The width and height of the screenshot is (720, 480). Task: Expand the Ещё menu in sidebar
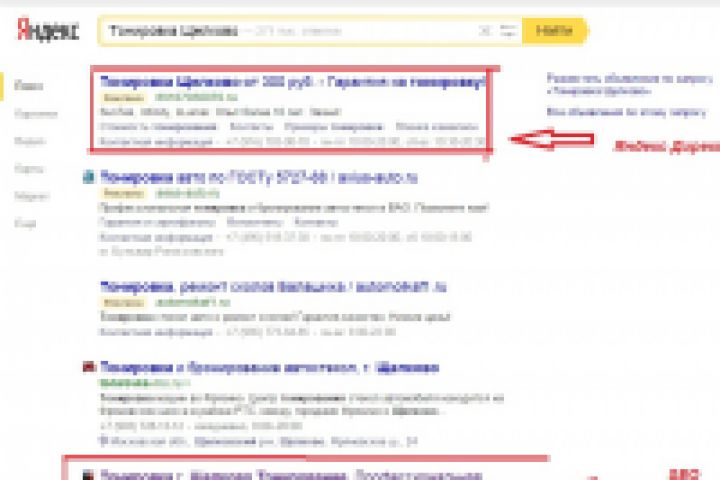[x=25, y=224]
